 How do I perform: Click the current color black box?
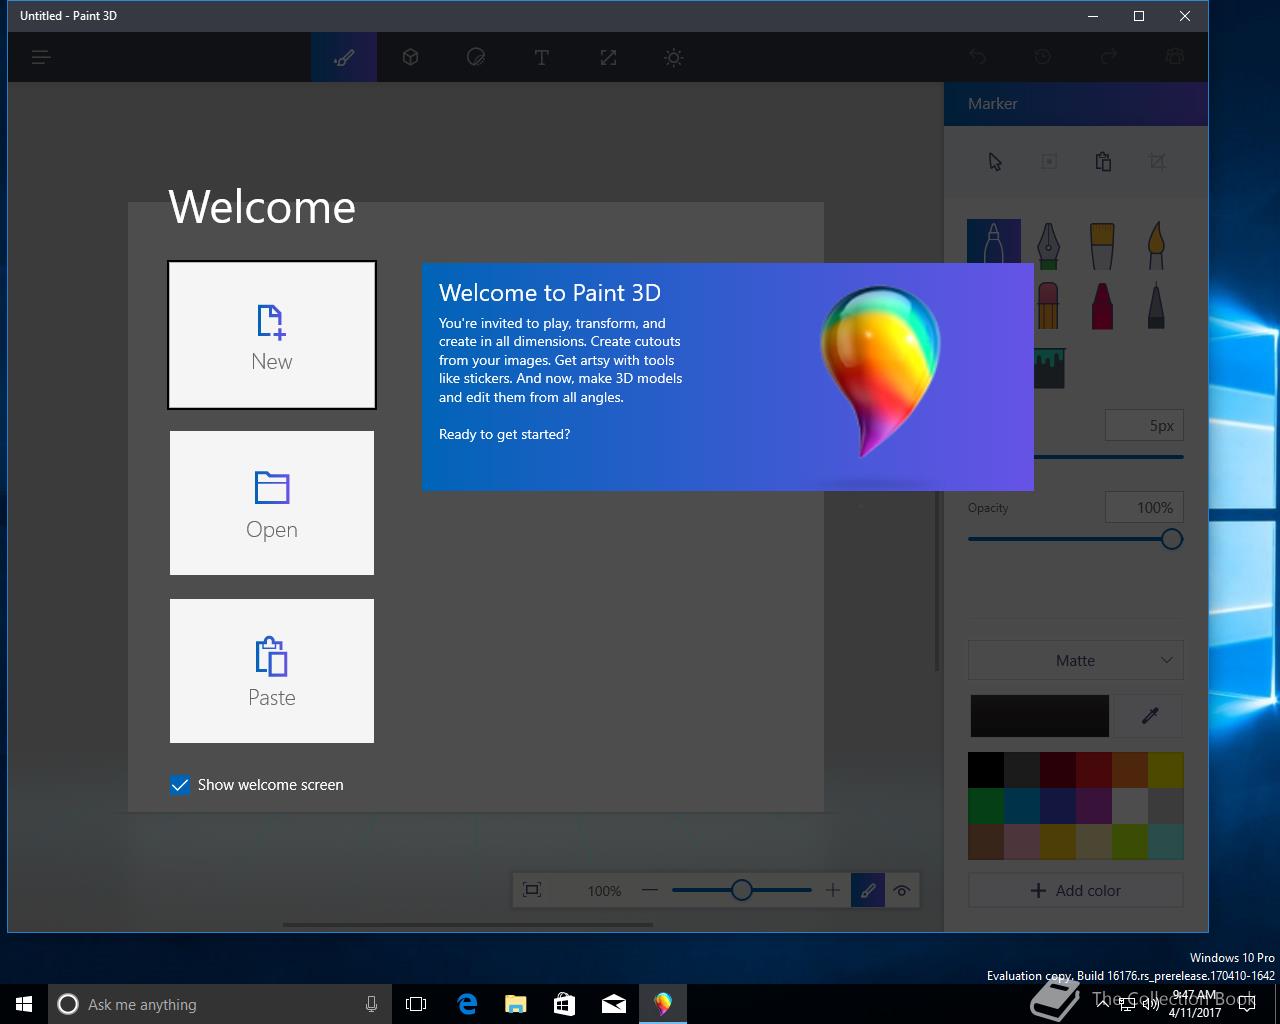(x=1040, y=716)
